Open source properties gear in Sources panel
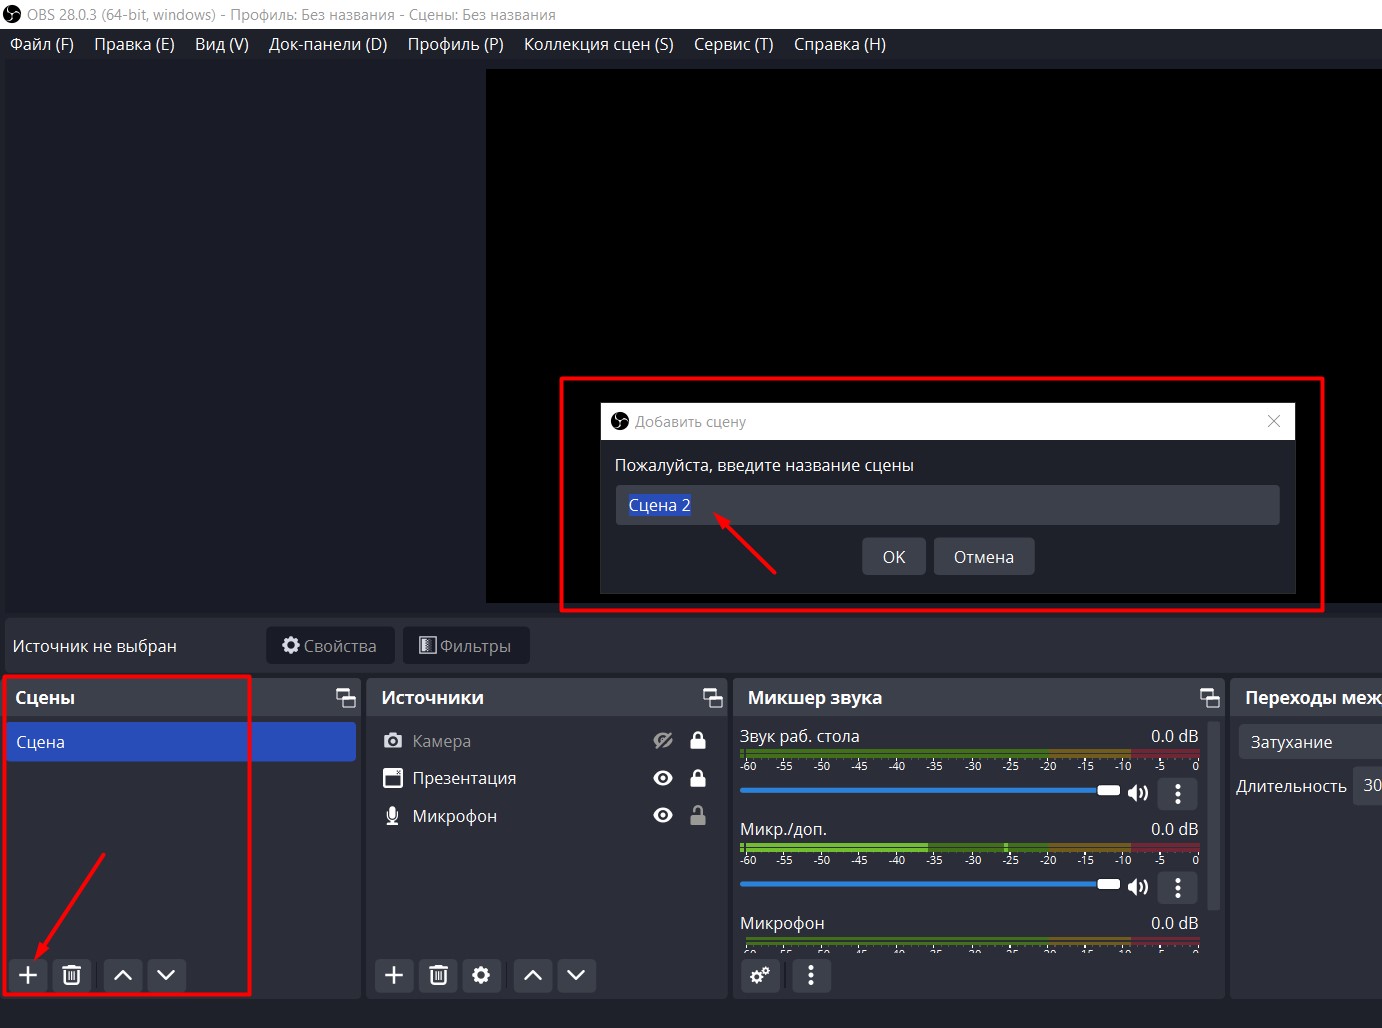 [481, 975]
